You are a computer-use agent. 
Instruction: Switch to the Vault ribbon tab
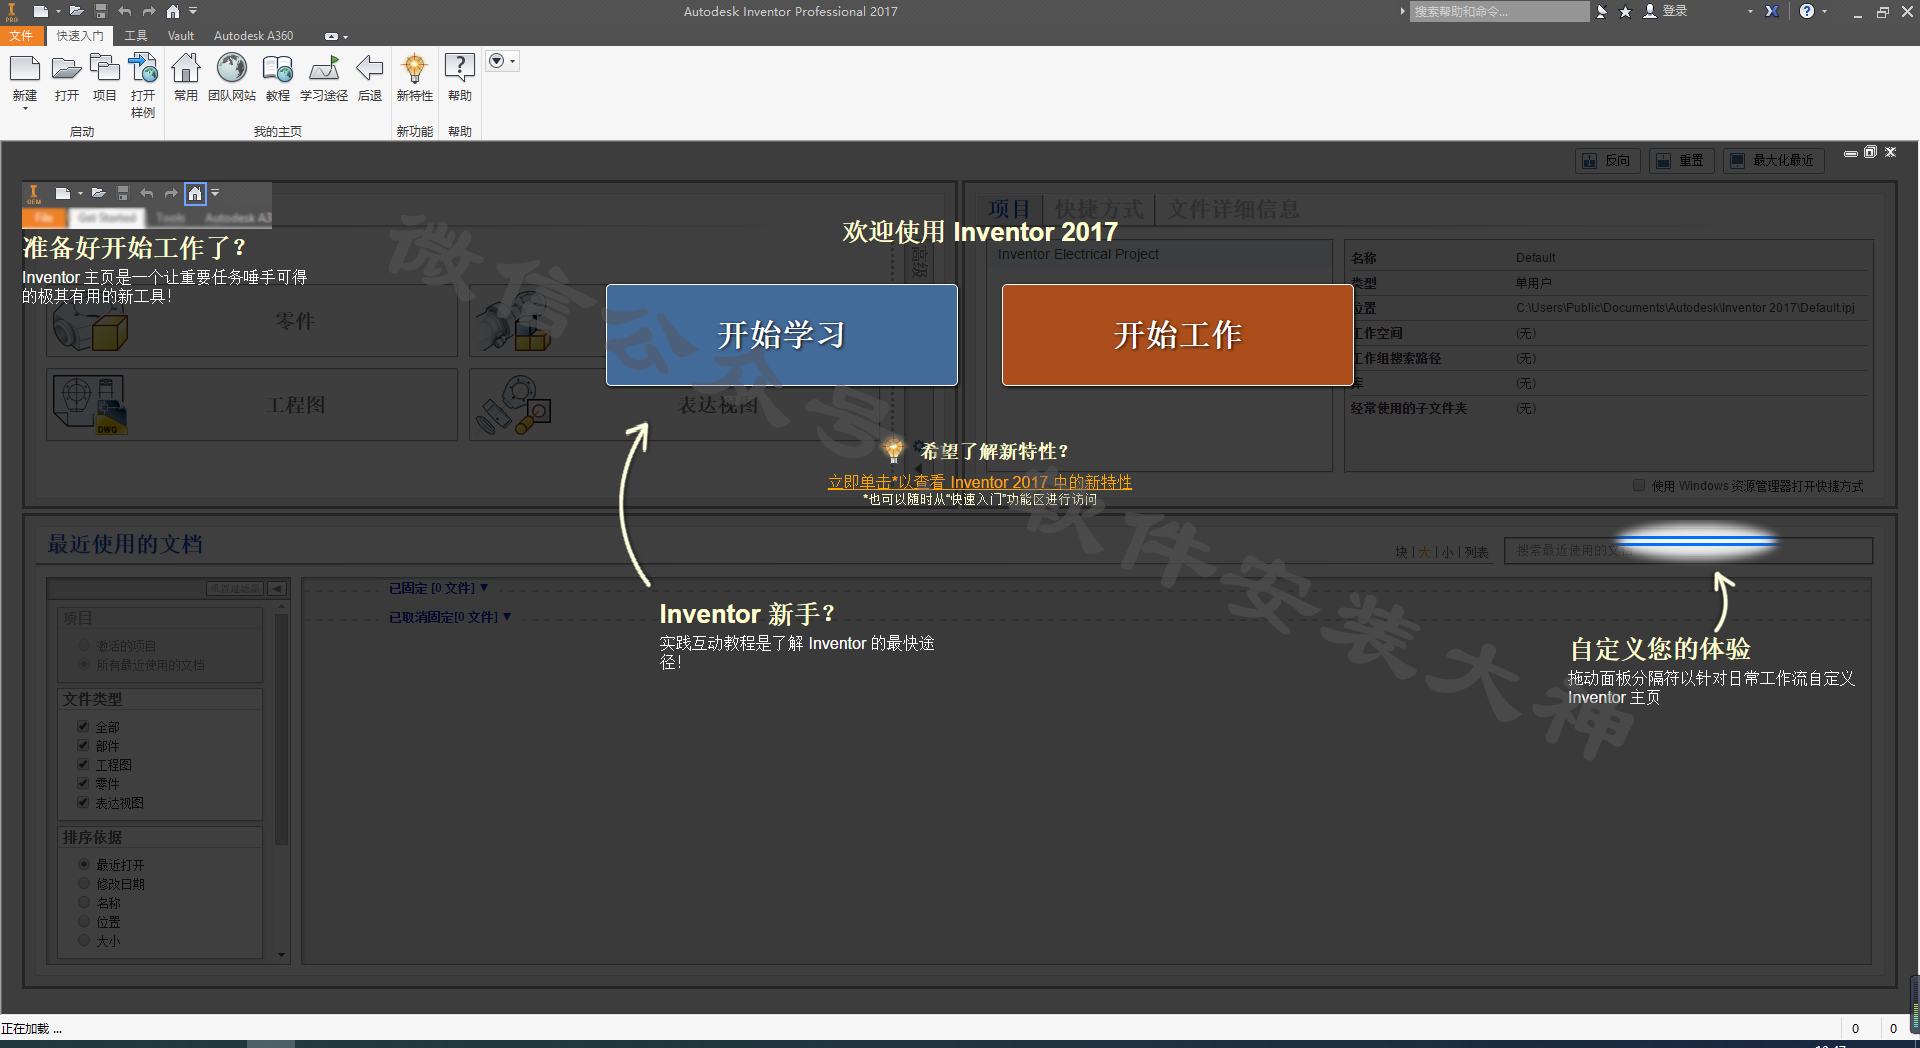[181, 36]
